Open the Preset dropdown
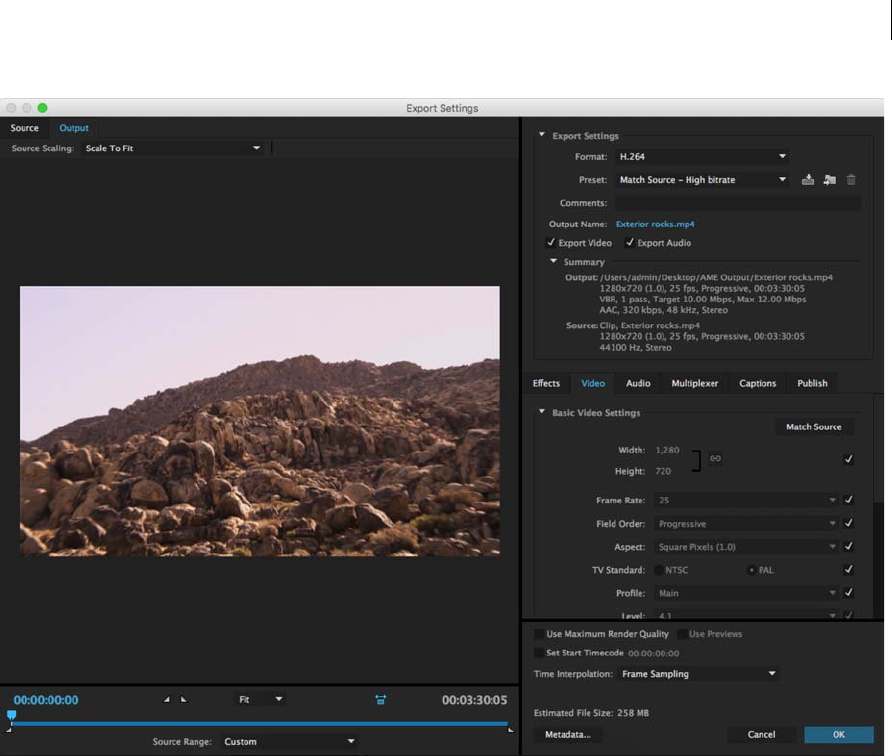This screenshot has height=756, width=892. pyautogui.click(x=702, y=180)
